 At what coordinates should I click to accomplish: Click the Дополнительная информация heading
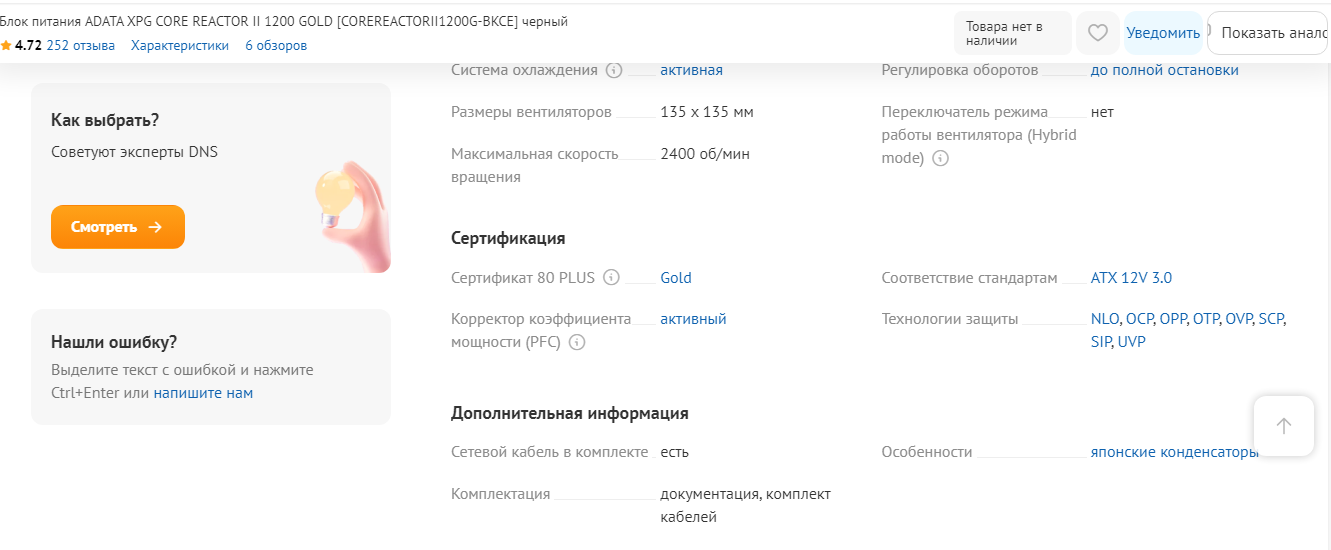coord(570,413)
